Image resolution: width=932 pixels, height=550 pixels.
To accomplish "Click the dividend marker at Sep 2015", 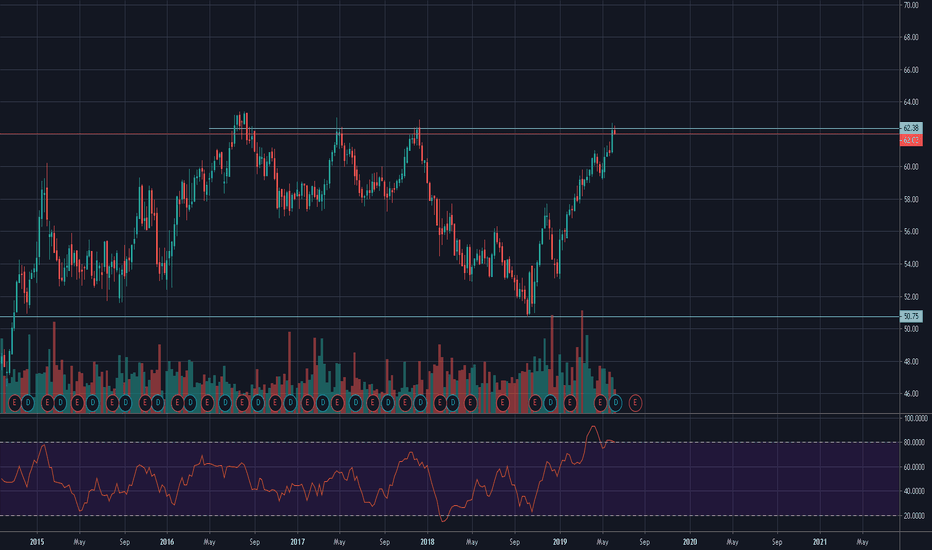I will point(125,403).
